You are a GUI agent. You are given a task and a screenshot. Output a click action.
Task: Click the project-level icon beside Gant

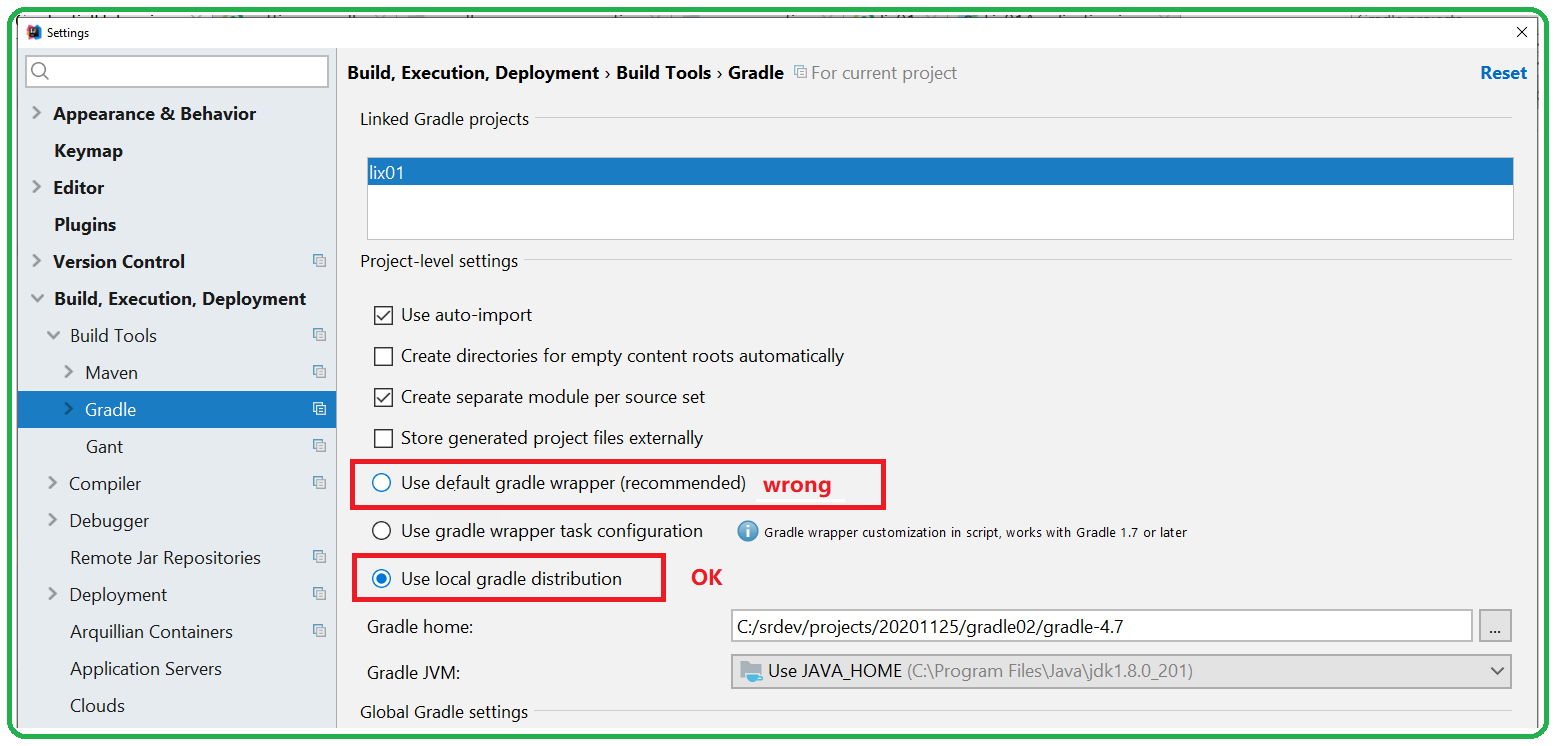click(319, 446)
